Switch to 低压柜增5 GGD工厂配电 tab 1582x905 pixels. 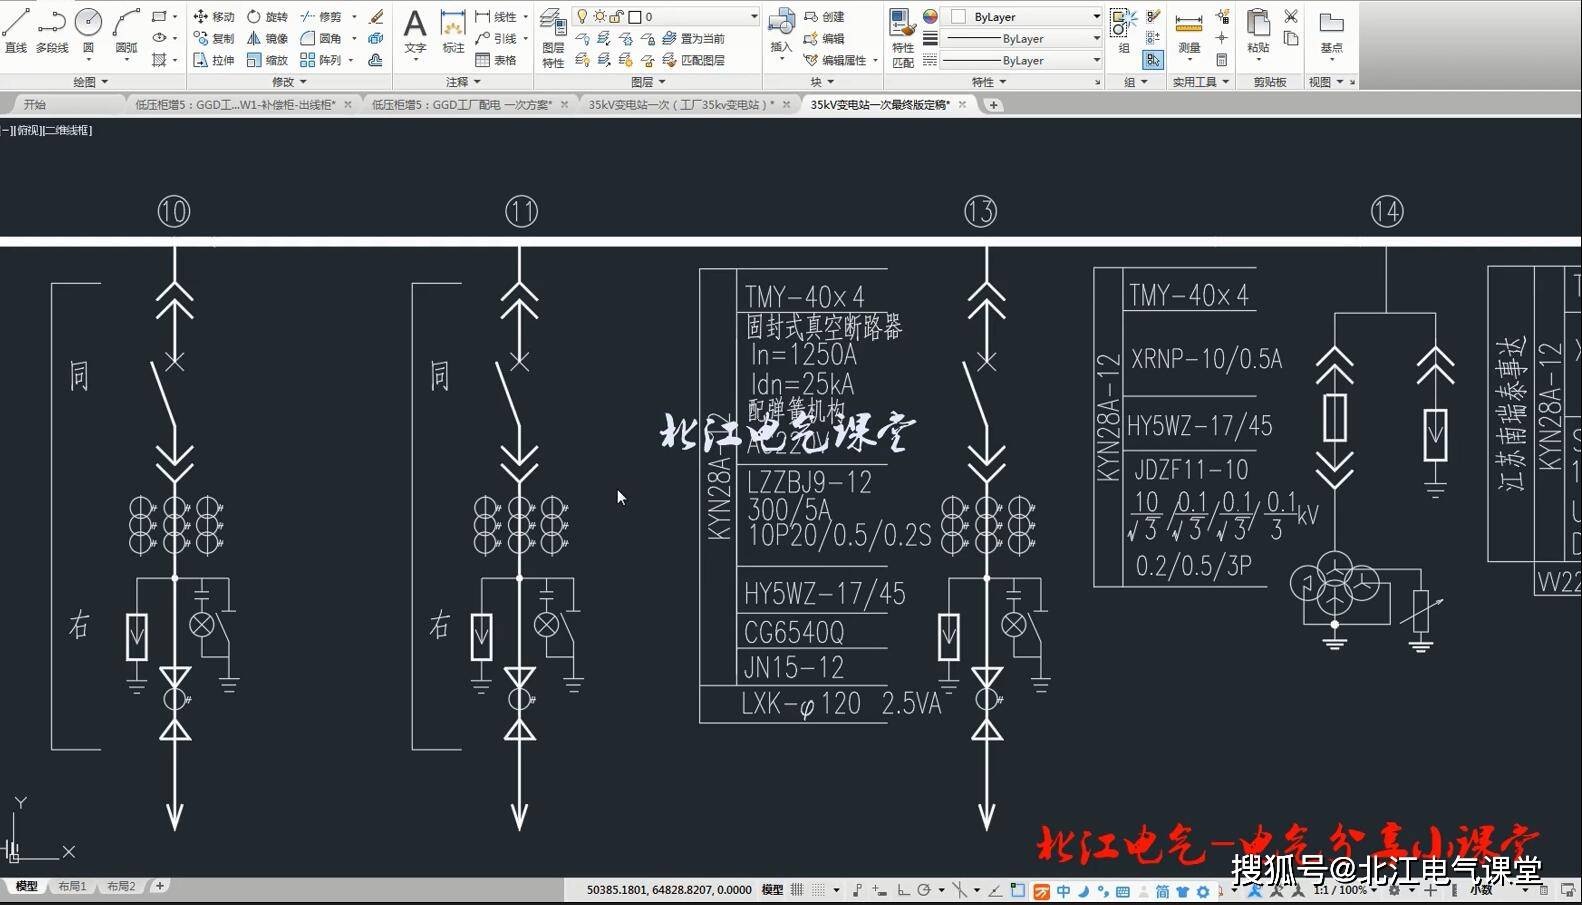(462, 104)
